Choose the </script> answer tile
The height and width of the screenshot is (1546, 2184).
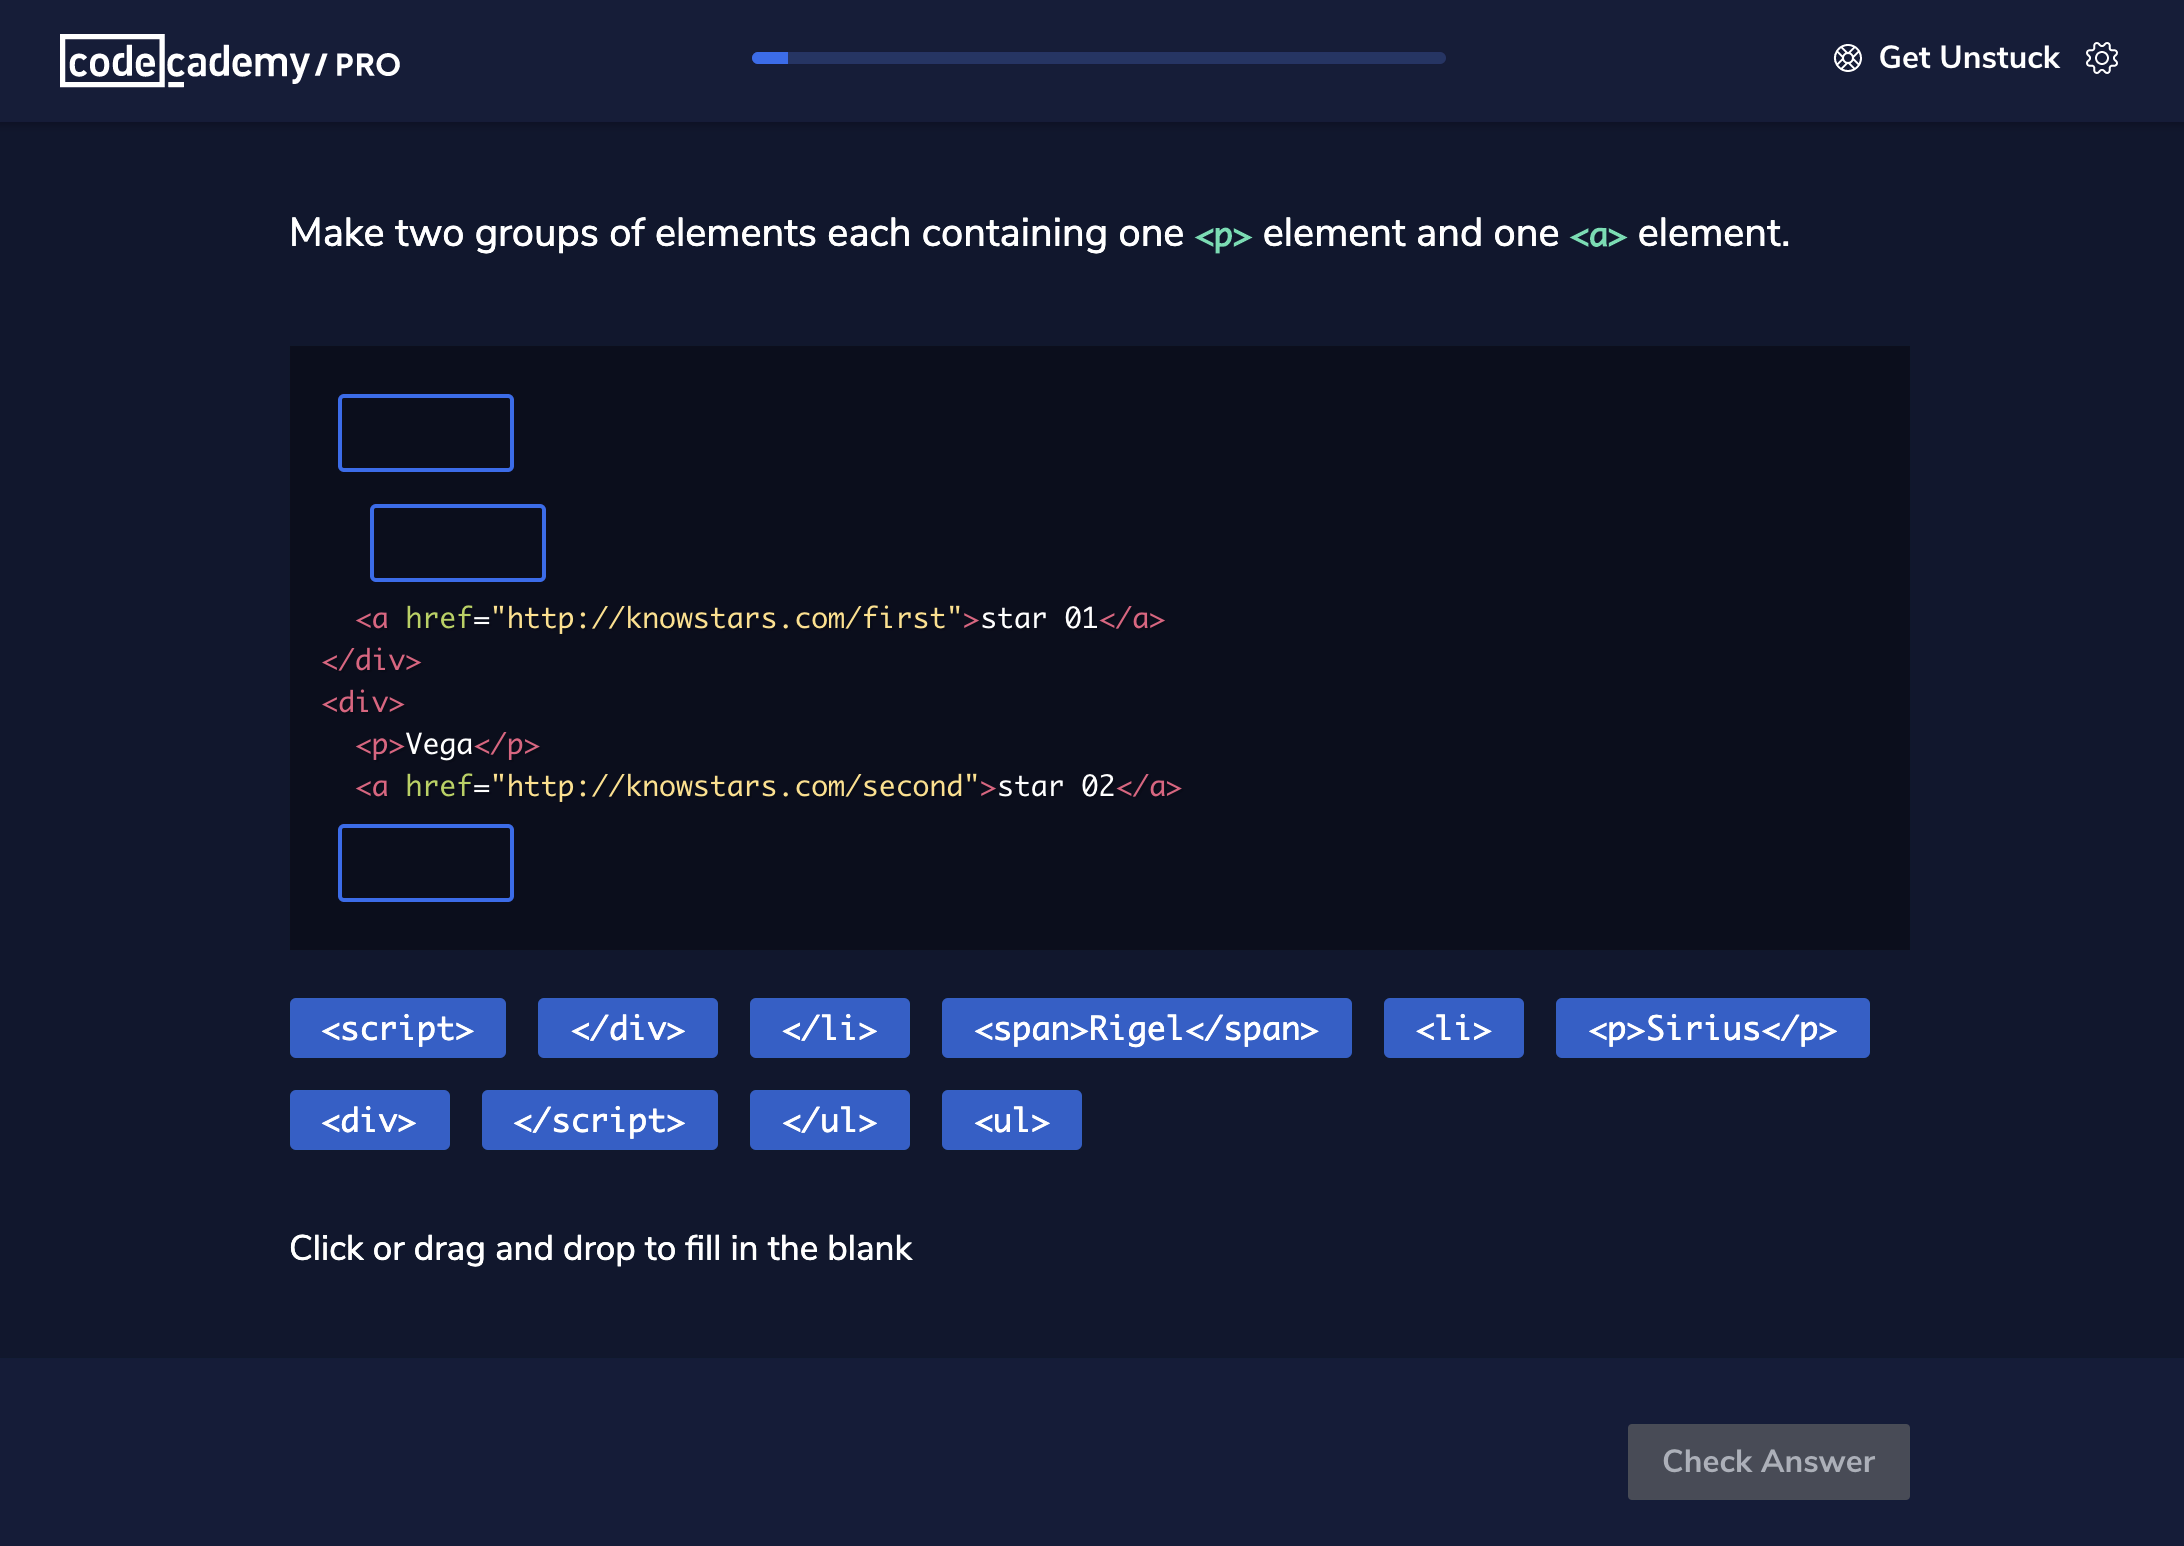point(600,1120)
